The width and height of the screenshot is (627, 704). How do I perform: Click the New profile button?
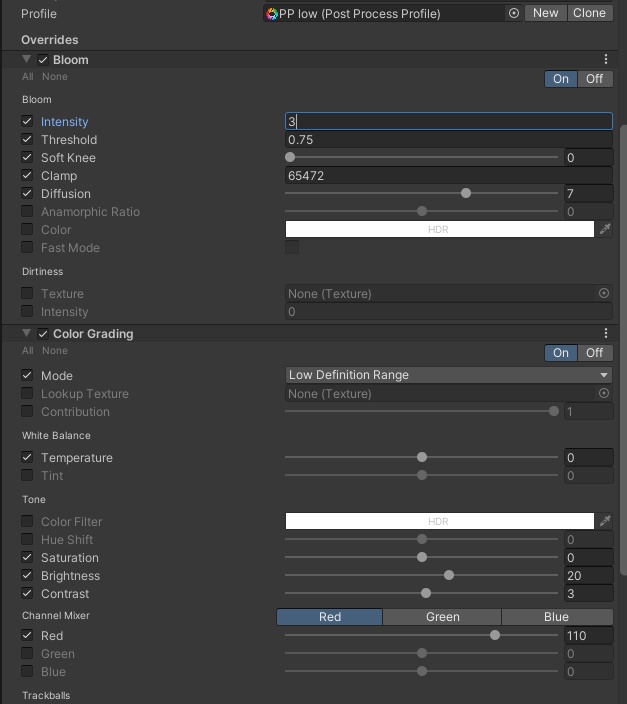tap(546, 13)
